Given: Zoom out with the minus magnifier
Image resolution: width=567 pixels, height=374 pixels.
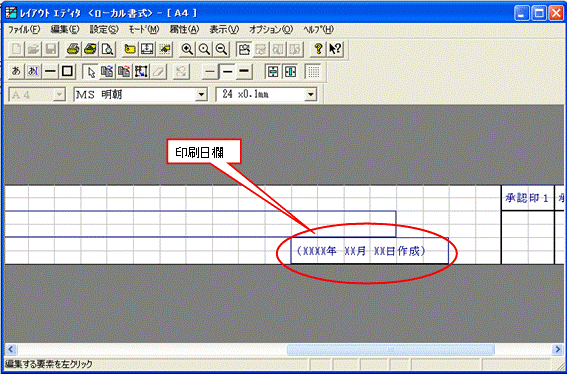Looking at the screenshot, I should coord(222,49).
